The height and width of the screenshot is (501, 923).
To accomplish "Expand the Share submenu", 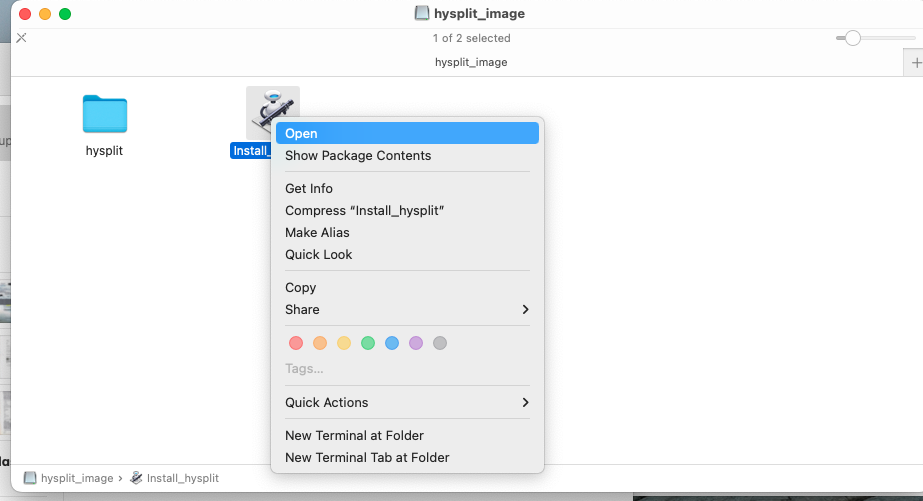I will pyautogui.click(x=407, y=310).
